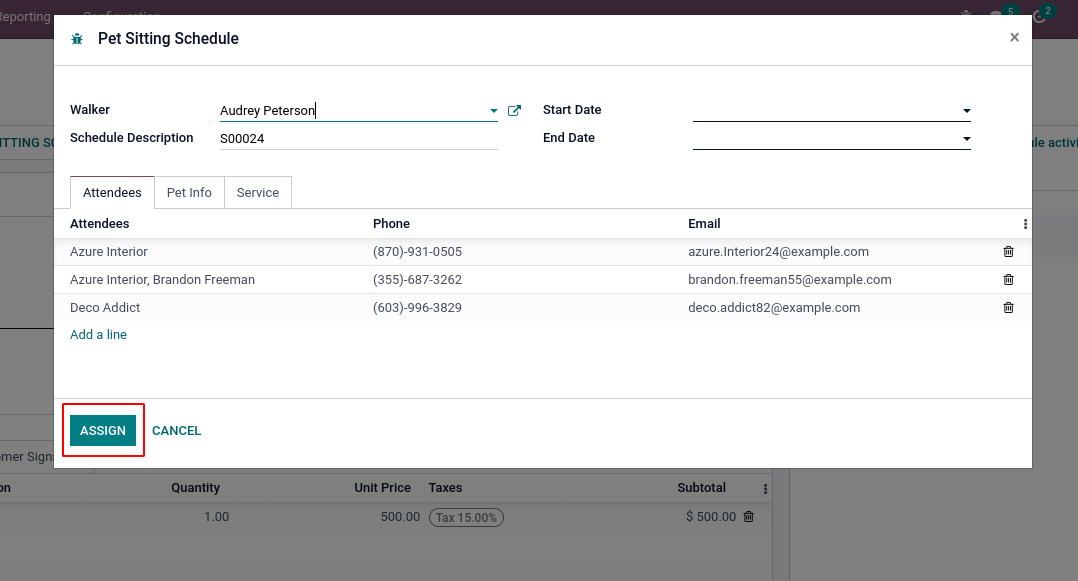Image resolution: width=1078 pixels, height=581 pixels.
Task: Close the Pet Sitting Schedule dialog
Action: pos(1014,38)
